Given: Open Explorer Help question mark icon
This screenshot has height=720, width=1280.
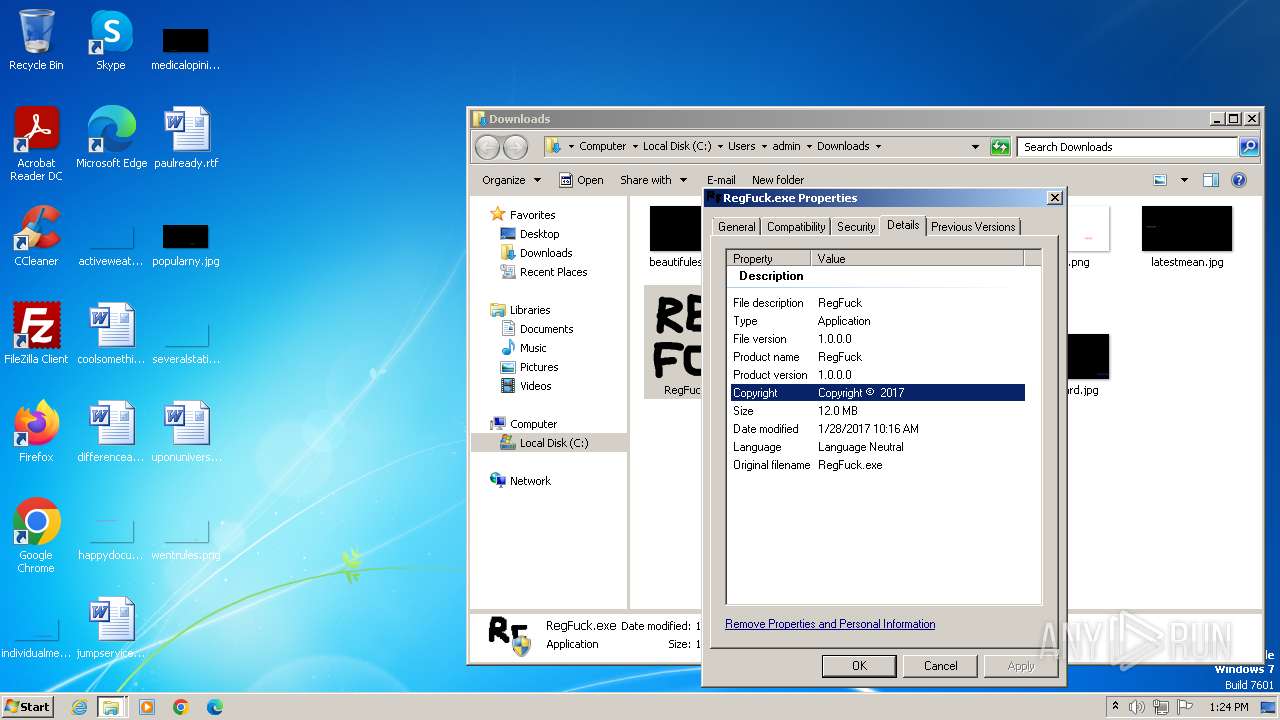Looking at the screenshot, I should click(x=1239, y=180).
